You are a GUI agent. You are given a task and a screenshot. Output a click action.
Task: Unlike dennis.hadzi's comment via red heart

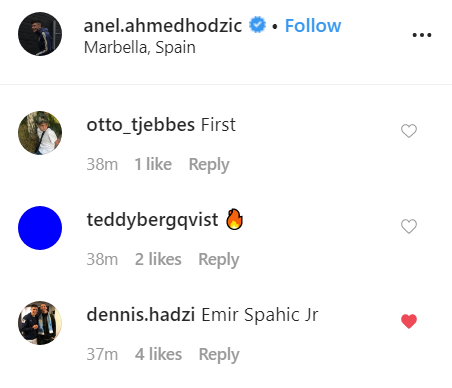pyautogui.click(x=409, y=321)
